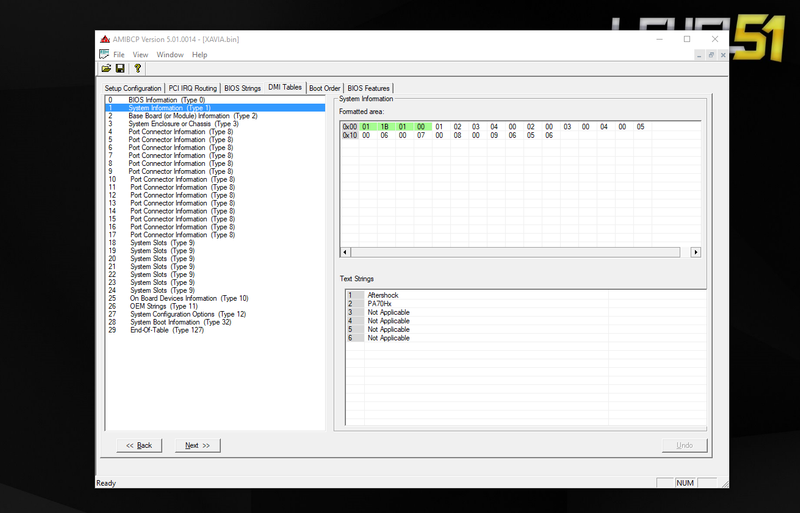Open the File menu
Viewport: 800px width, 513px height.
pos(119,55)
